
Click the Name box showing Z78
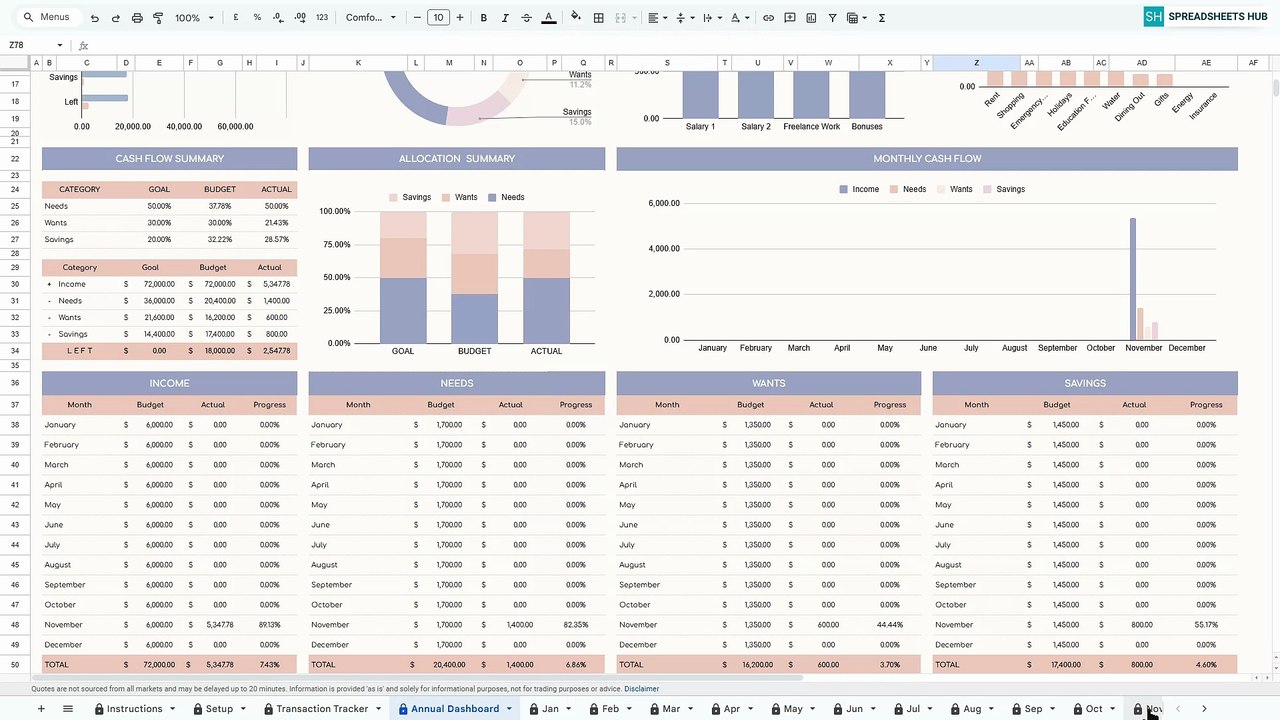pyautogui.click(x=28, y=45)
